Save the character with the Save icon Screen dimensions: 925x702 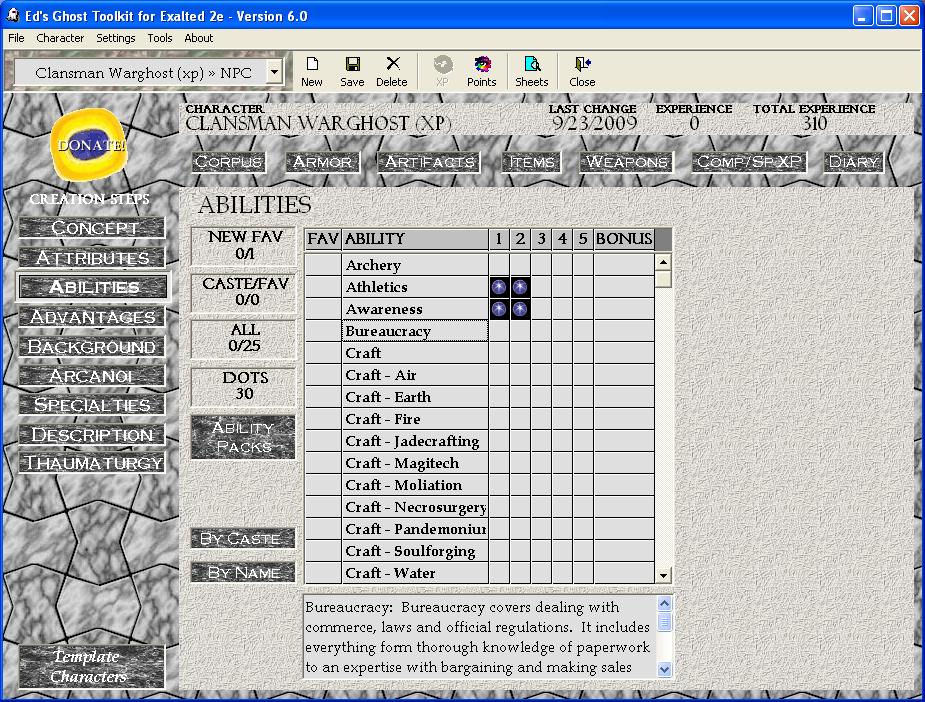coord(352,71)
